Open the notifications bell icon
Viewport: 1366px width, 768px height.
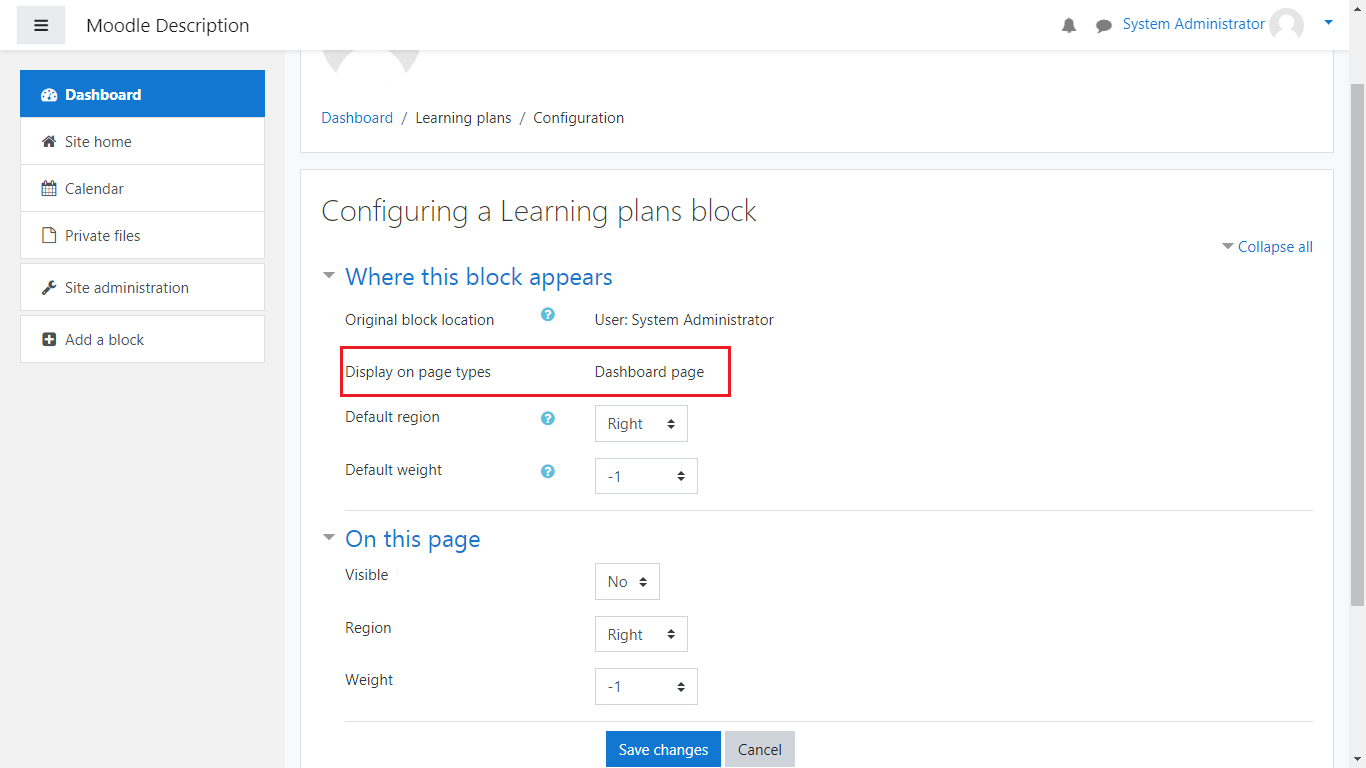click(x=1069, y=25)
